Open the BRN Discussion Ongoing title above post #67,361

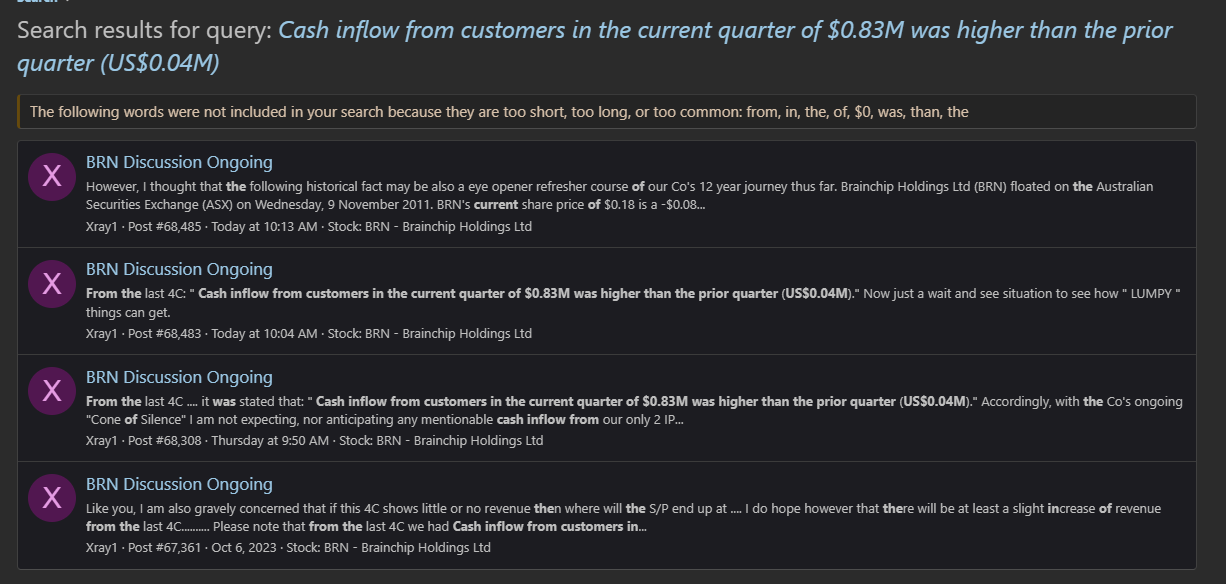(x=179, y=484)
